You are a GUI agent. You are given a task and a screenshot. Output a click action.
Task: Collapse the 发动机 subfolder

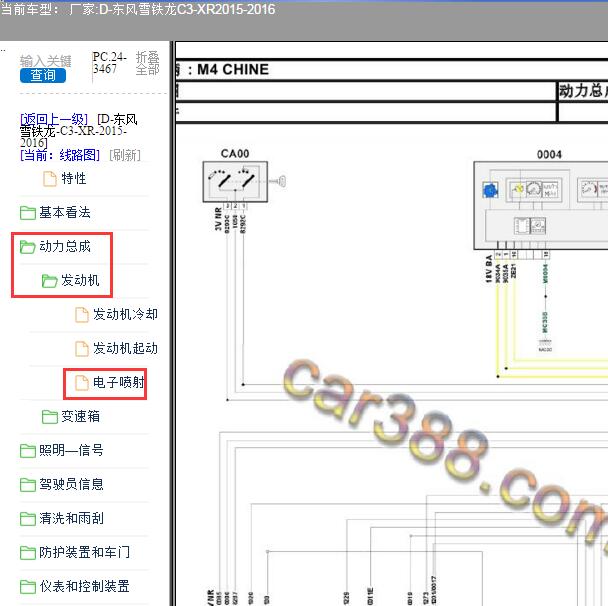[x=80, y=280]
